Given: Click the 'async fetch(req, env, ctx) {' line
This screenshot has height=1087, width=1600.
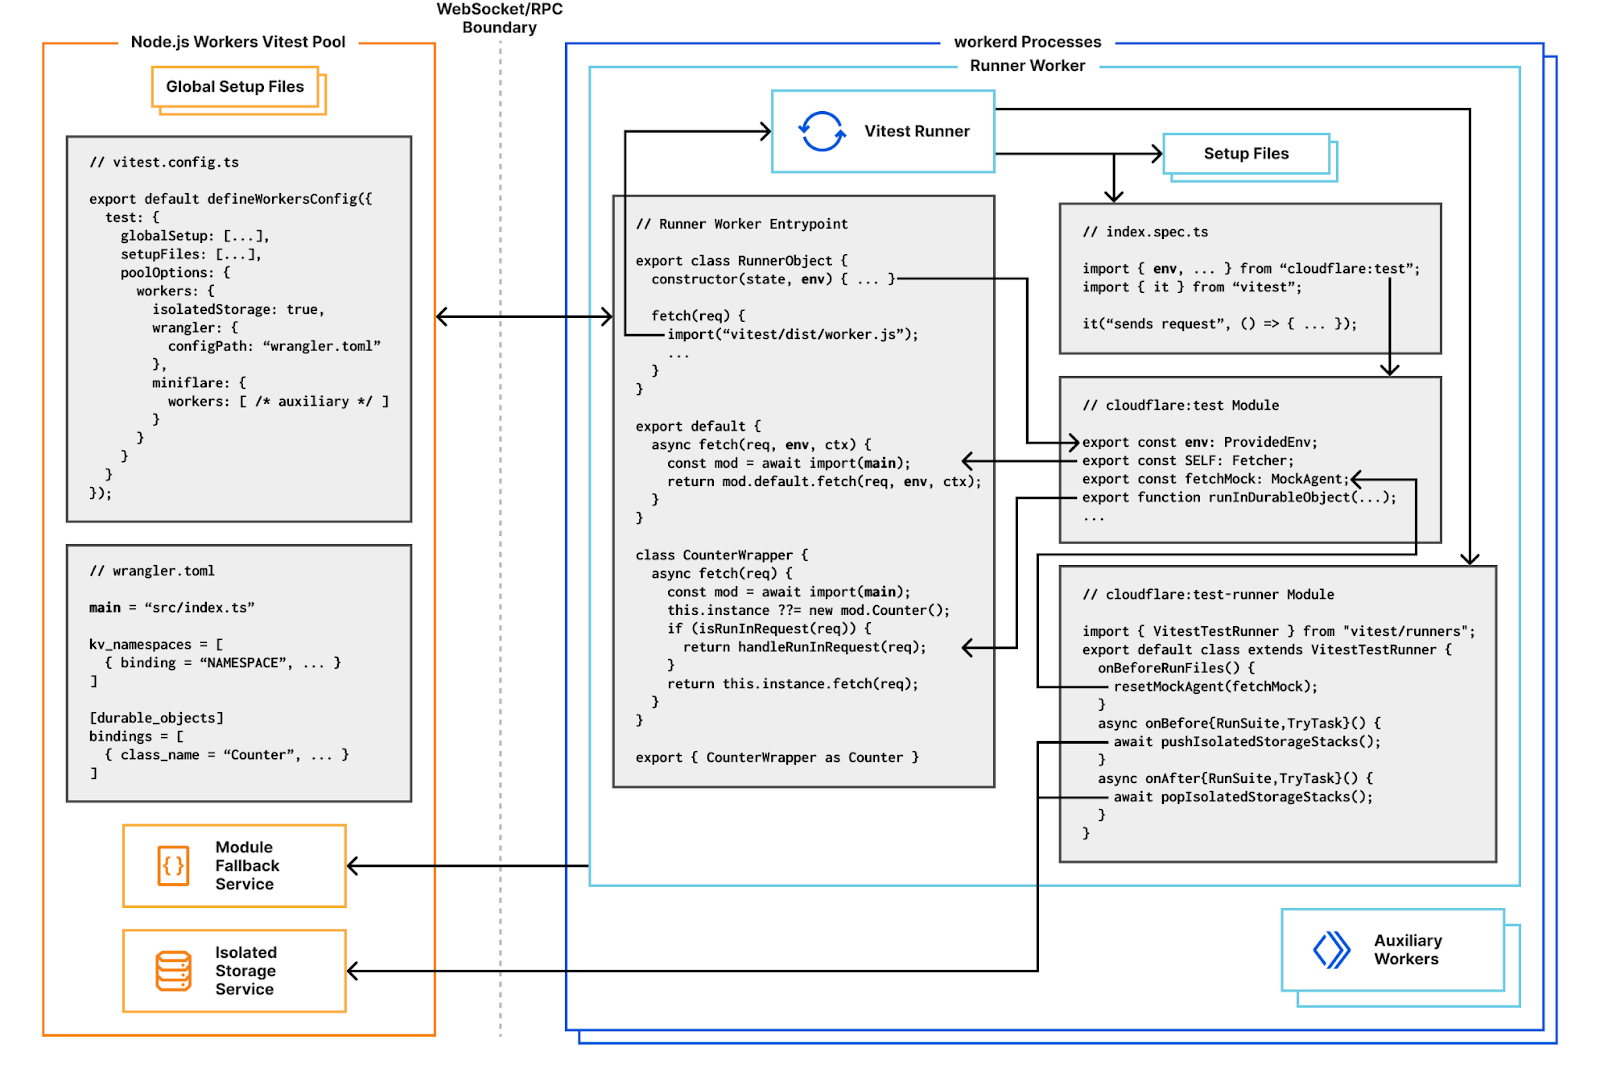Looking at the screenshot, I should (761, 444).
